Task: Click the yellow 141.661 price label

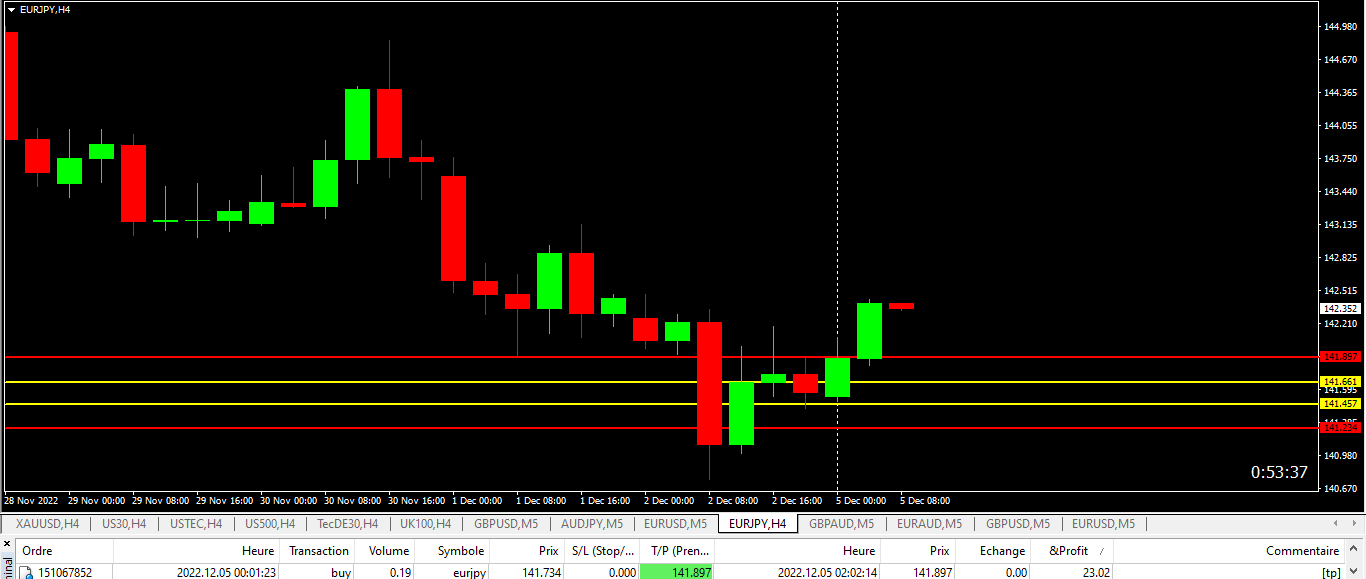Action: click(1340, 382)
